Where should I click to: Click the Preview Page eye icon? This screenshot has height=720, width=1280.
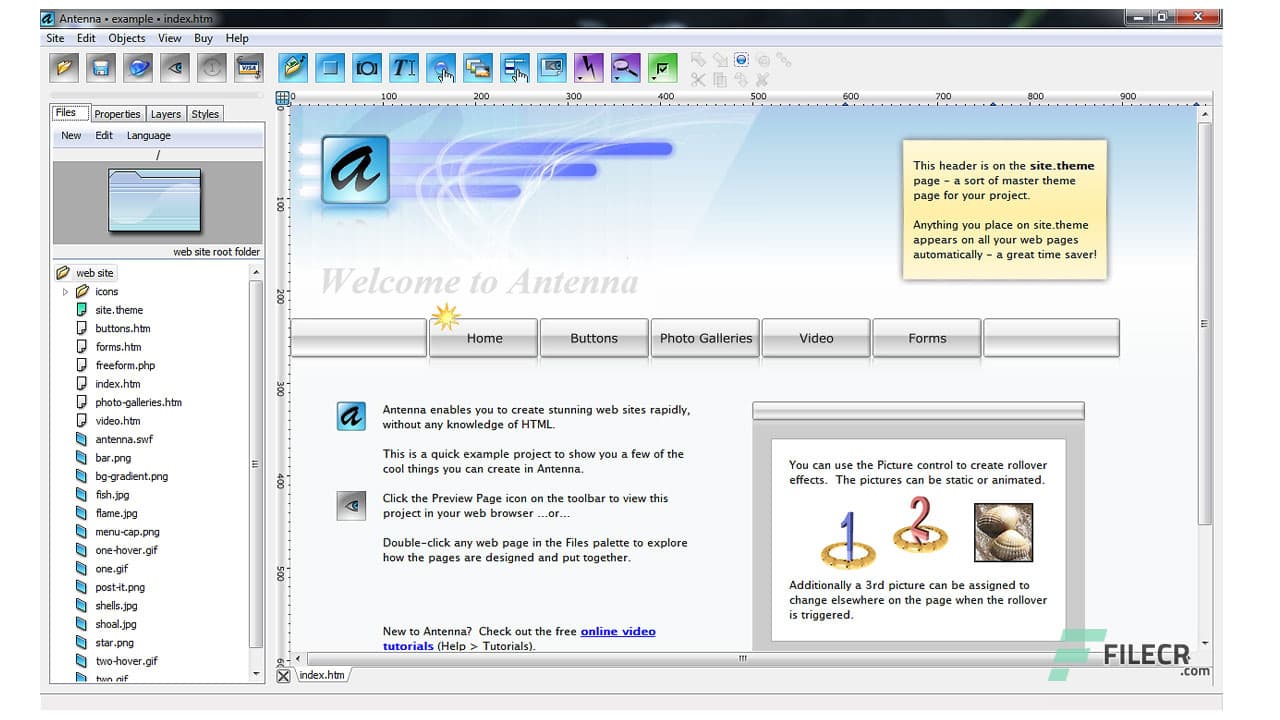[x=175, y=67]
